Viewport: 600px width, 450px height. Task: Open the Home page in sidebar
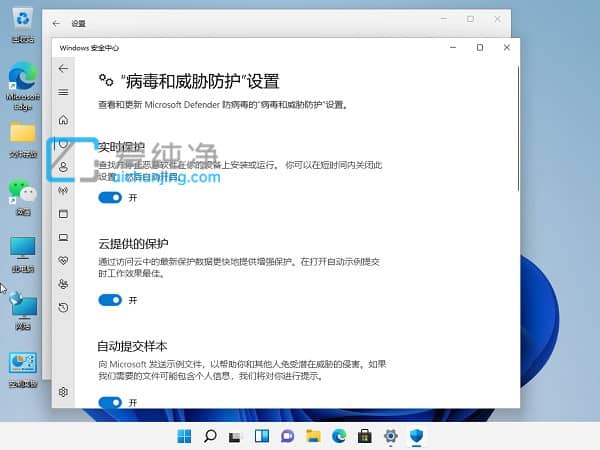pos(64,120)
